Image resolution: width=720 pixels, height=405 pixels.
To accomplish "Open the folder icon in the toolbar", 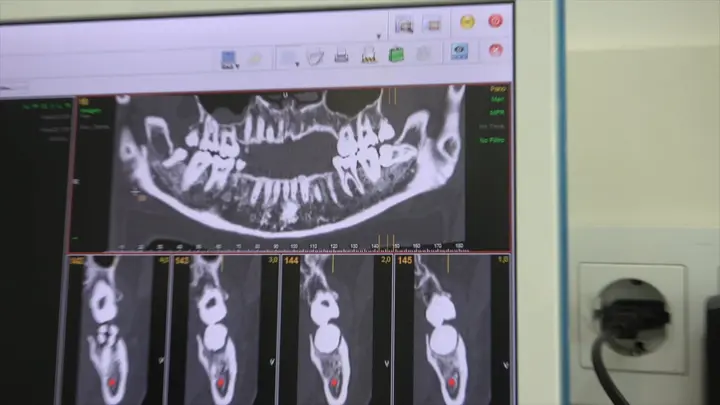I will pyautogui.click(x=315, y=57).
